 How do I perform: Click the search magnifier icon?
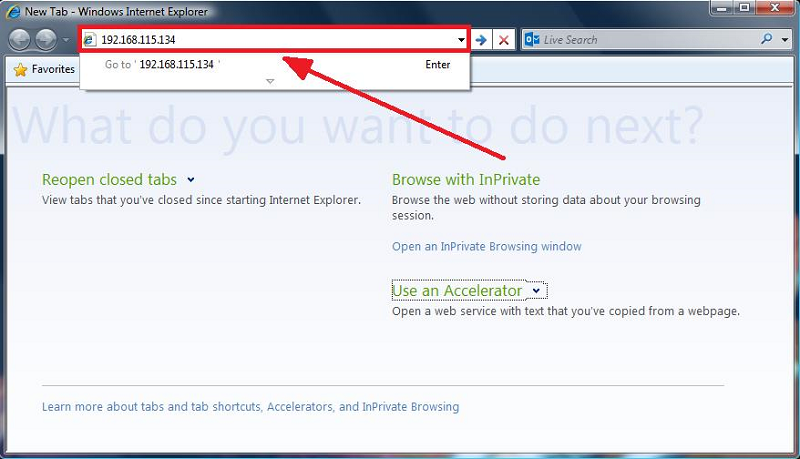coord(766,39)
